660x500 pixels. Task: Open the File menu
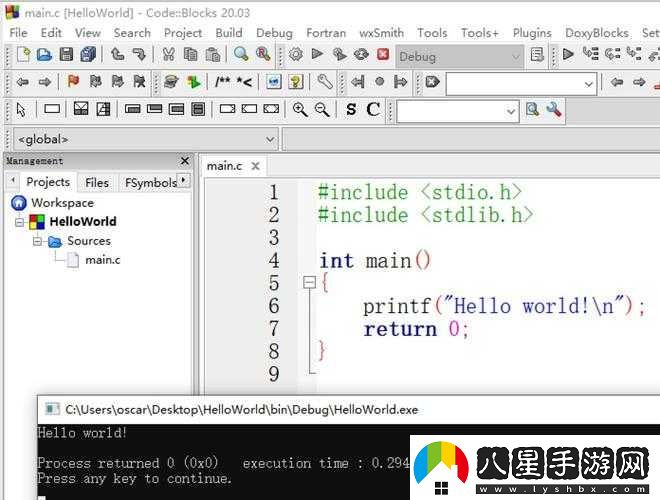[19, 33]
